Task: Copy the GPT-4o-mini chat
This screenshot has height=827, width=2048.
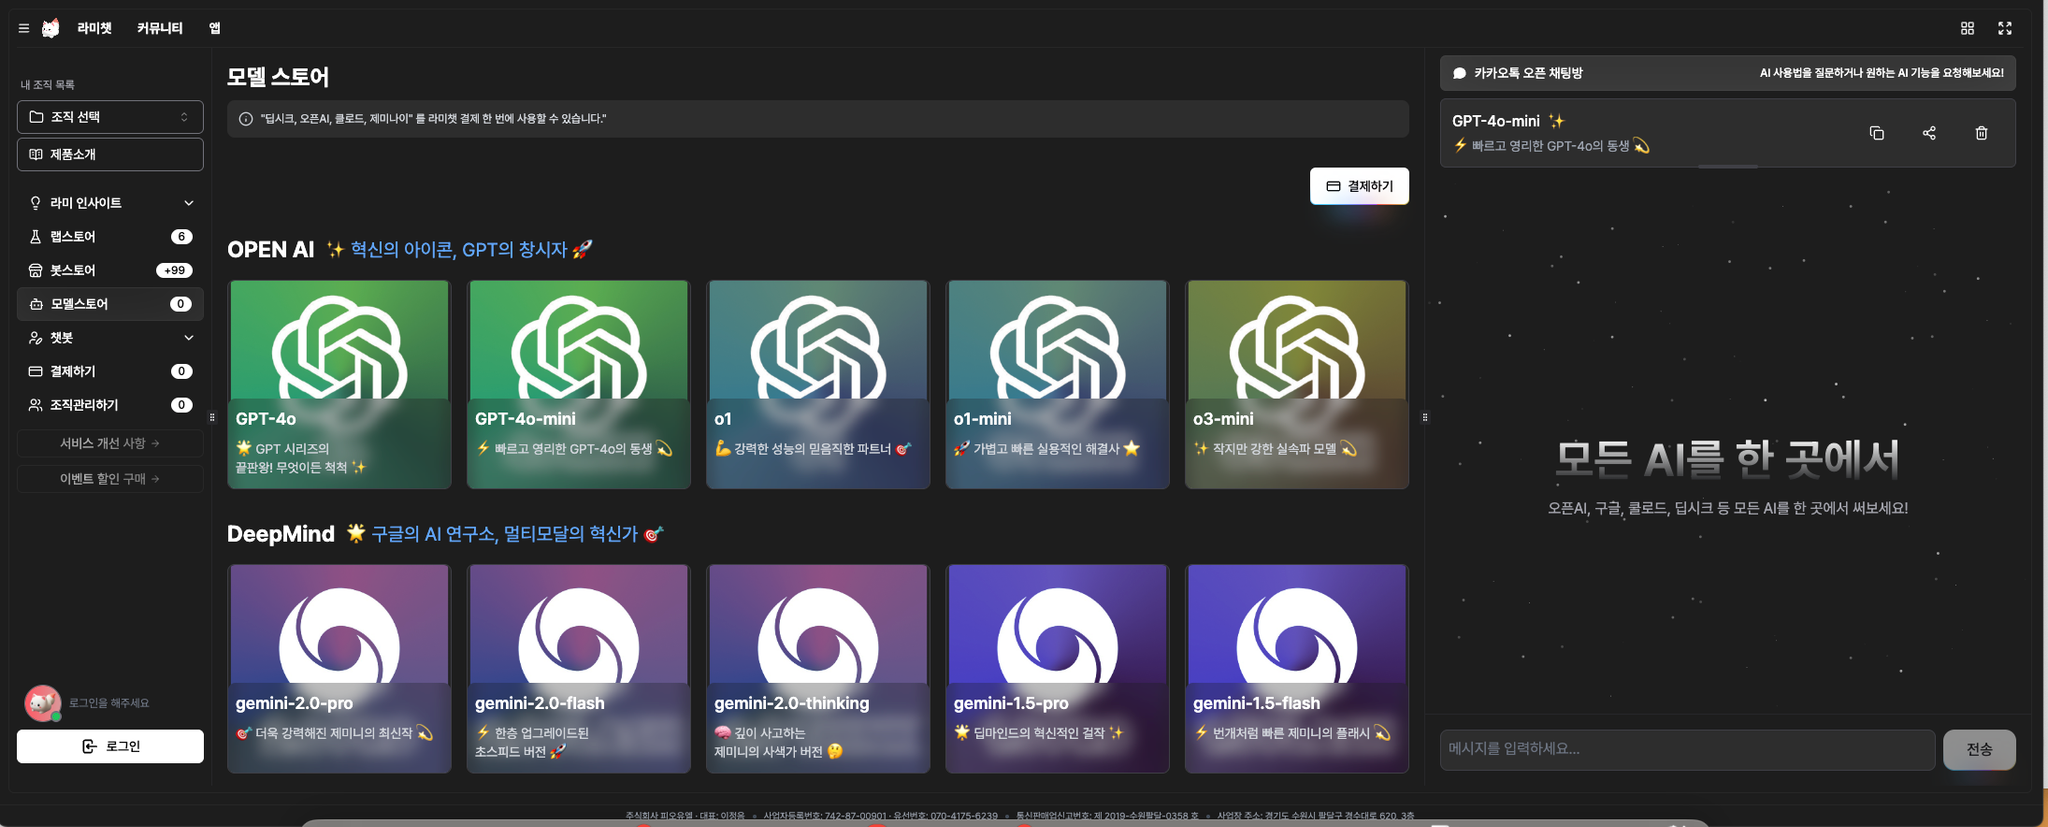Action: coord(1877,133)
